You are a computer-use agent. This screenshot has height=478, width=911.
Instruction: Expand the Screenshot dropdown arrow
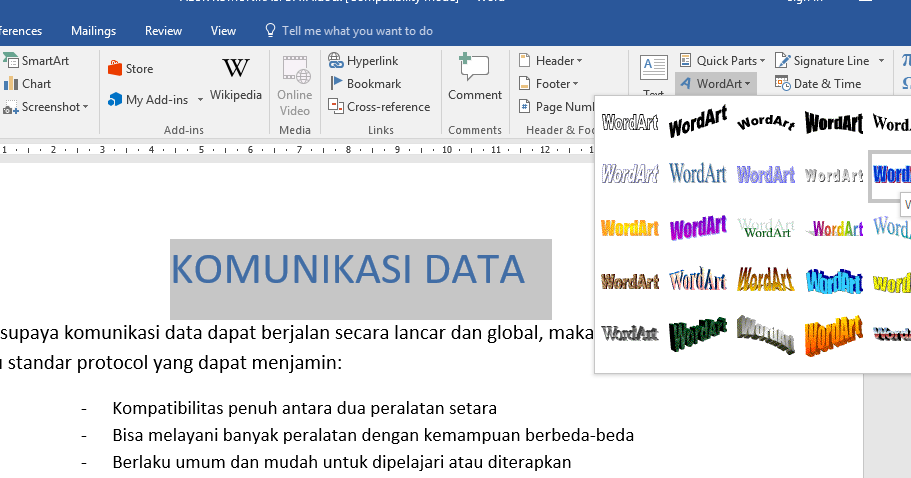(x=85, y=107)
